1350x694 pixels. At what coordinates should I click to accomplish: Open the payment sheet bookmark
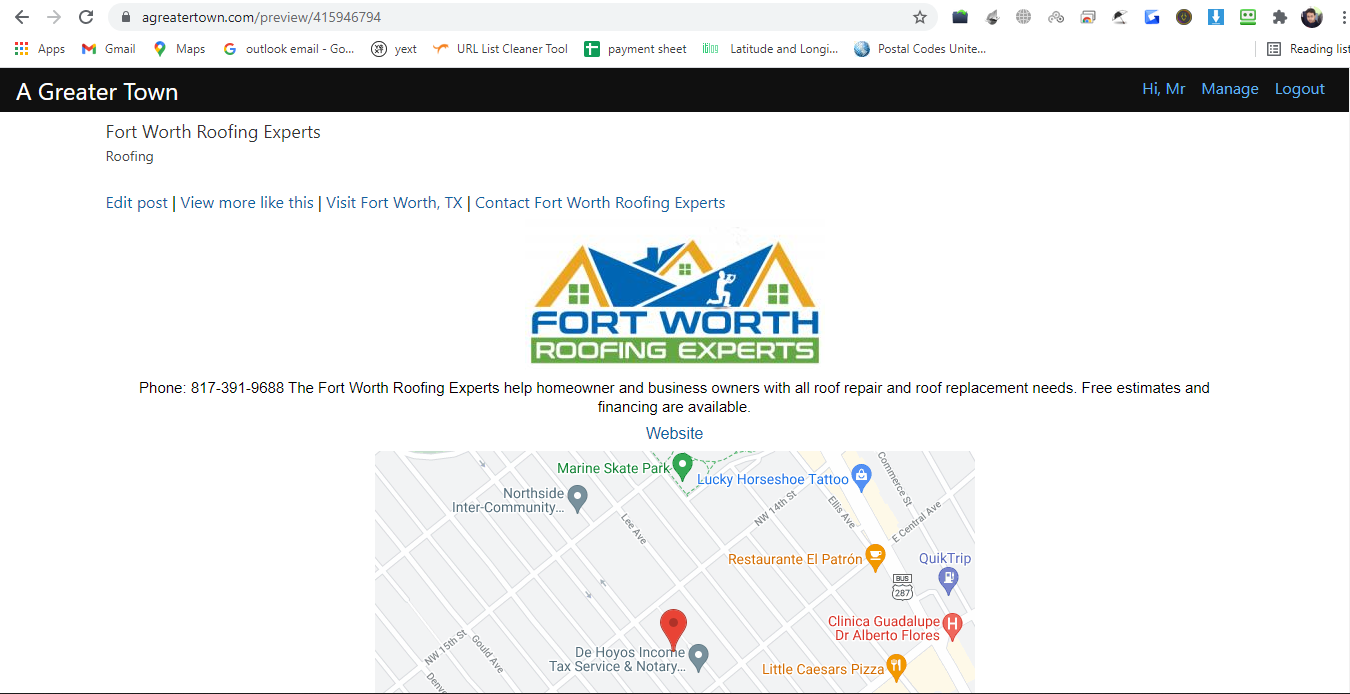(x=636, y=48)
